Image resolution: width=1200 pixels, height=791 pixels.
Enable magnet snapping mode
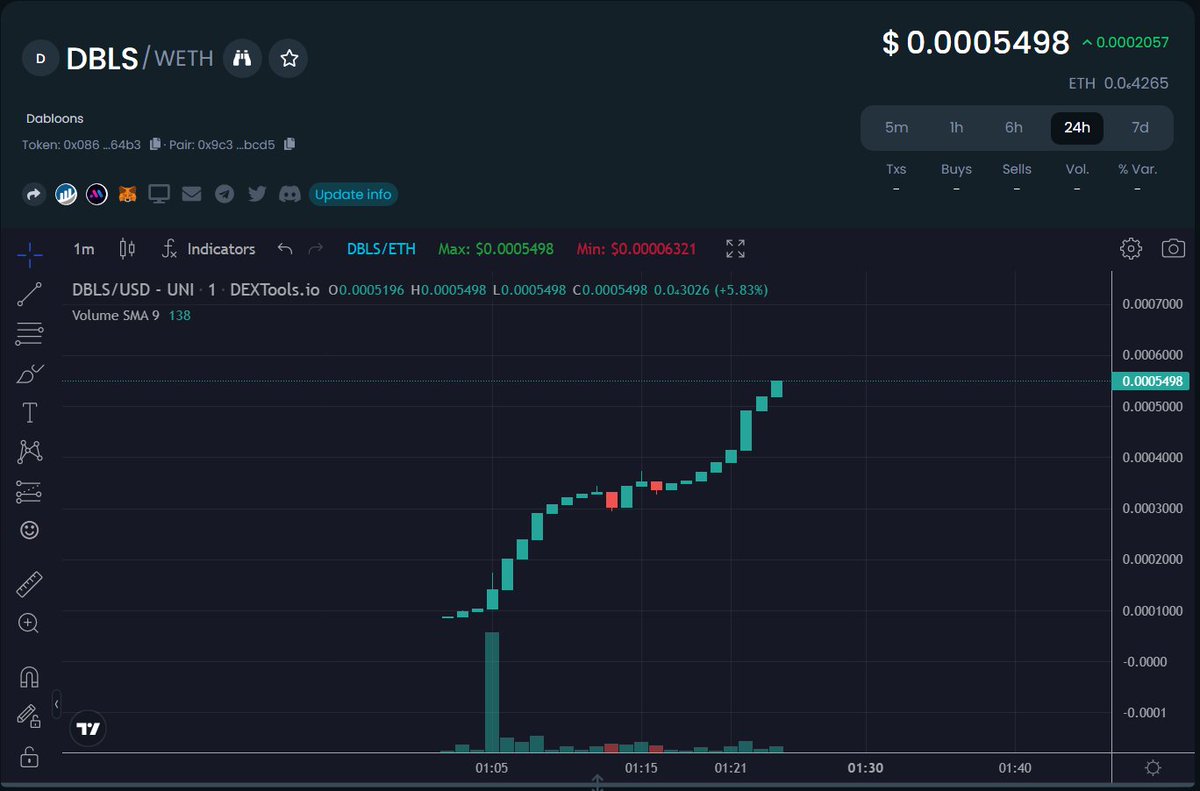point(30,676)
